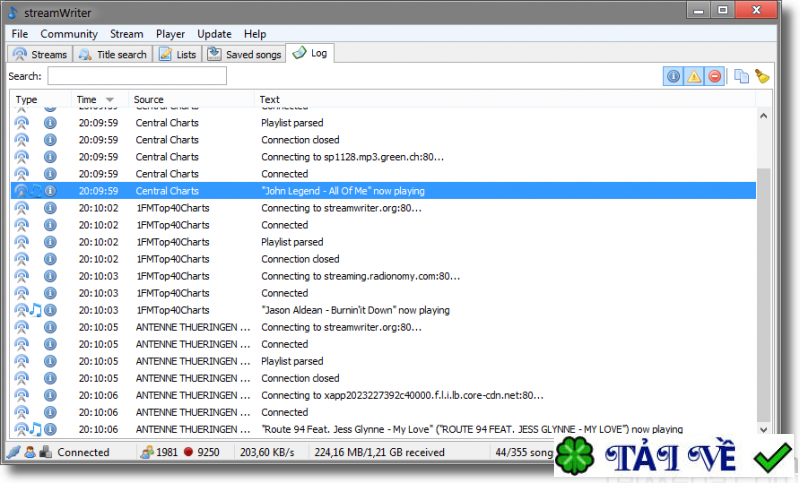The width and height of the screenshot is (800, 483).
Task: Switch to the Saved songs tab
Action: click(244, 54)
